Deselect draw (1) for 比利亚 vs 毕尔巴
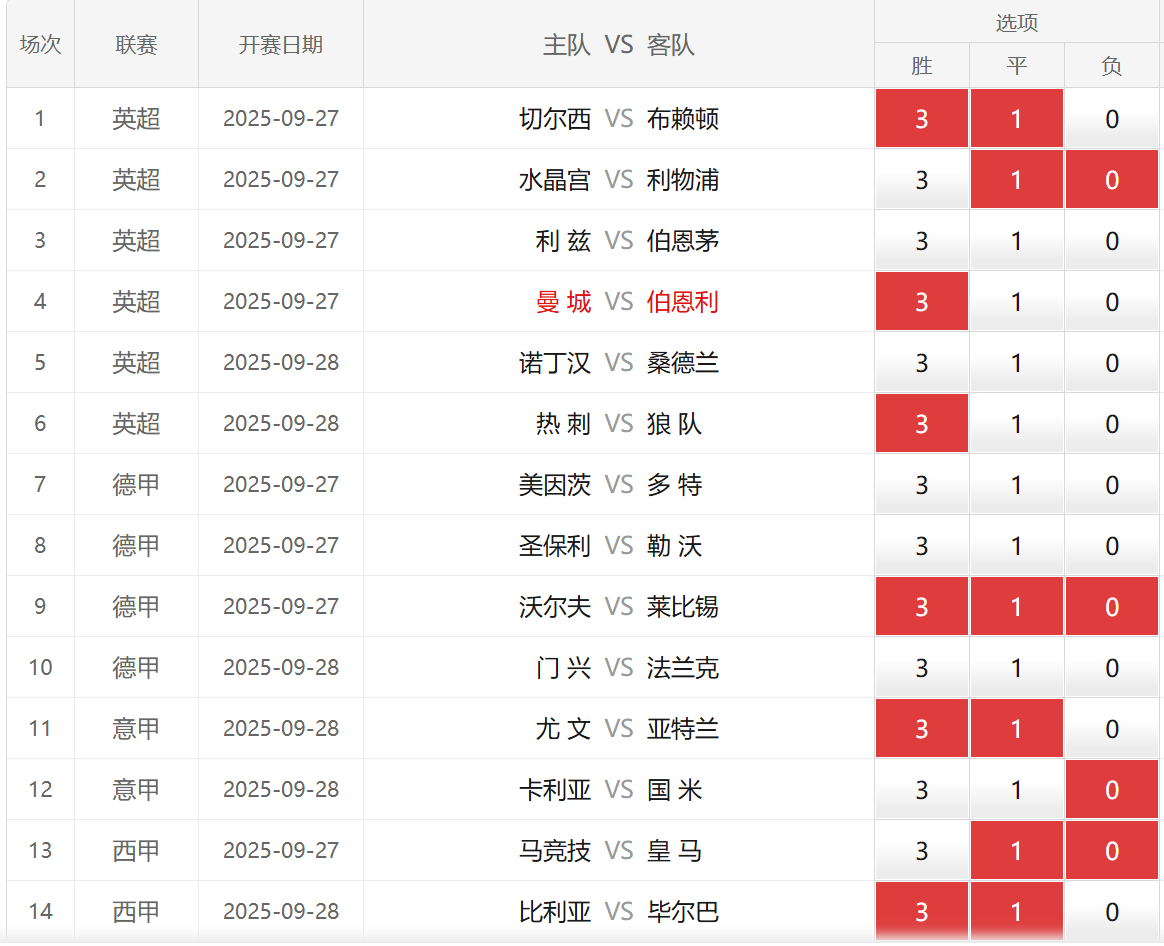Screen dimensions: 1164x946 tap(1016, 912)
